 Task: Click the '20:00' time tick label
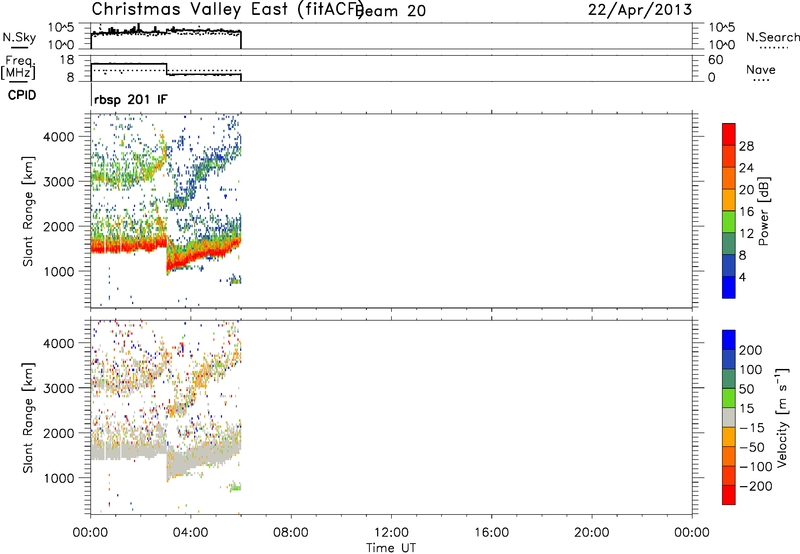592,533
